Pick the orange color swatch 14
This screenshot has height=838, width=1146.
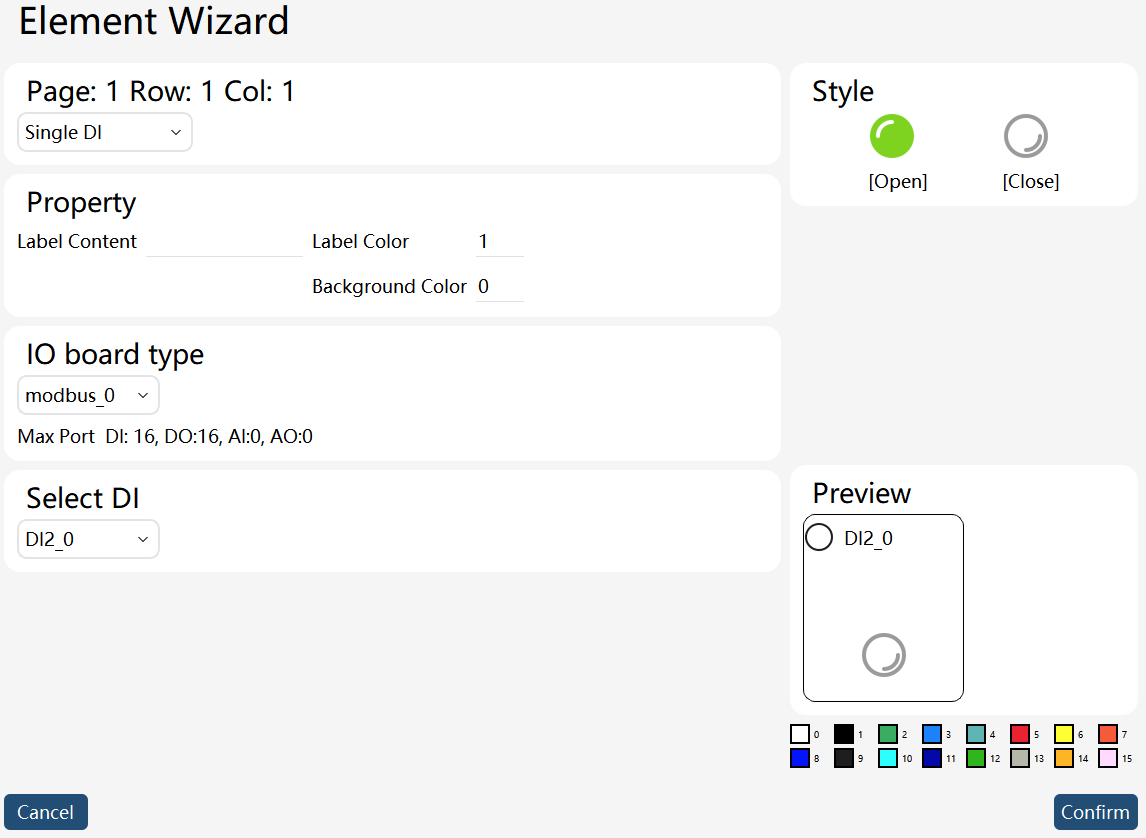tap(1064, 758)
